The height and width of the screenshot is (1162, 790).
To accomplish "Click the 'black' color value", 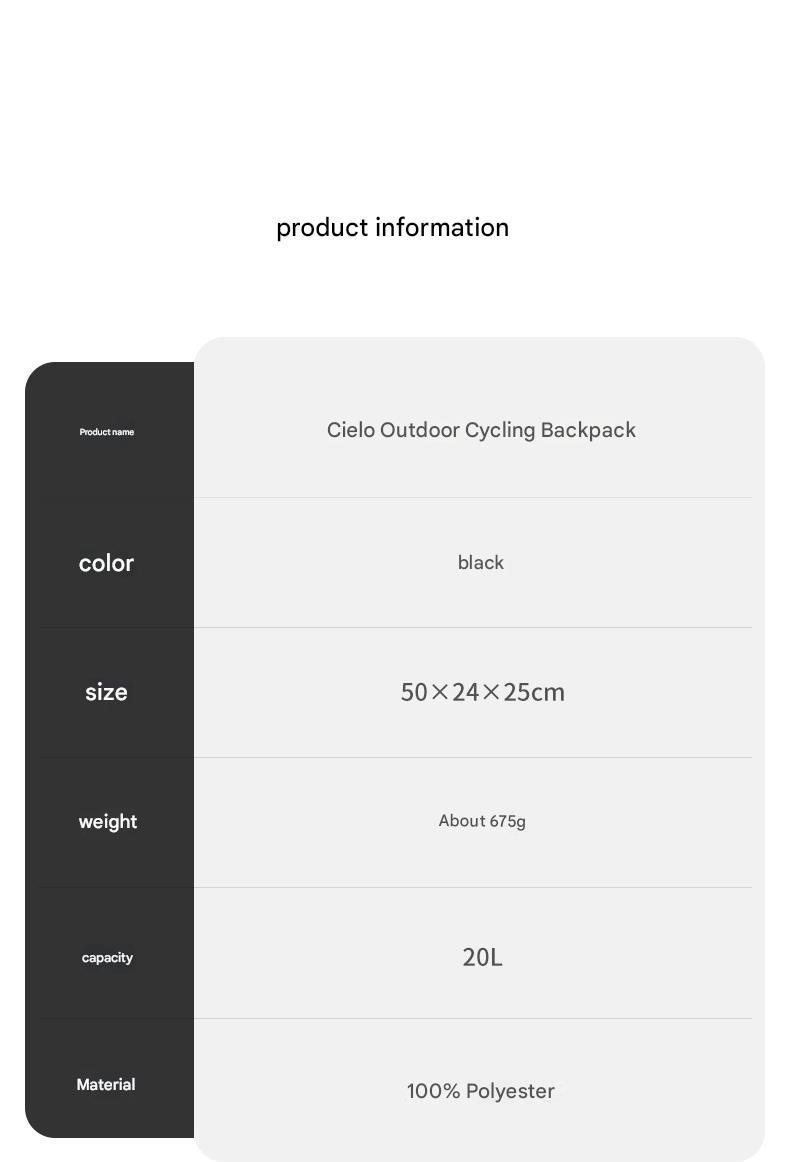I will (480, 562).
